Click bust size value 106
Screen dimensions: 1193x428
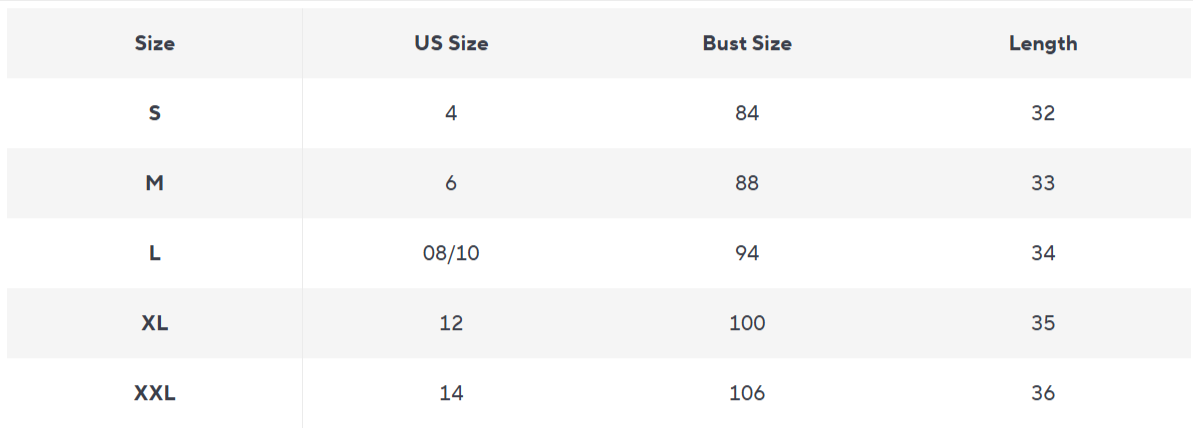[747, 393]
